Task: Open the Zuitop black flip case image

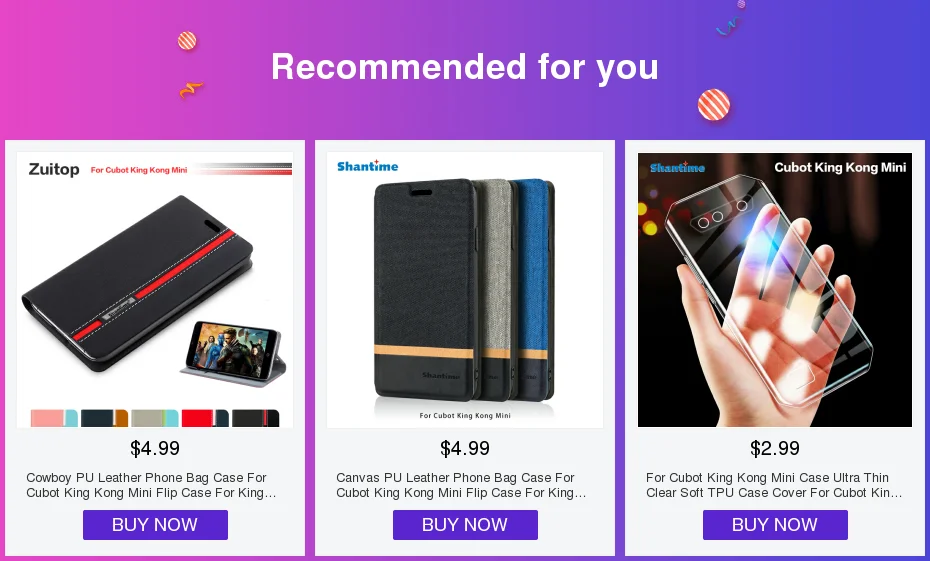Action: (x=155, y=289)
